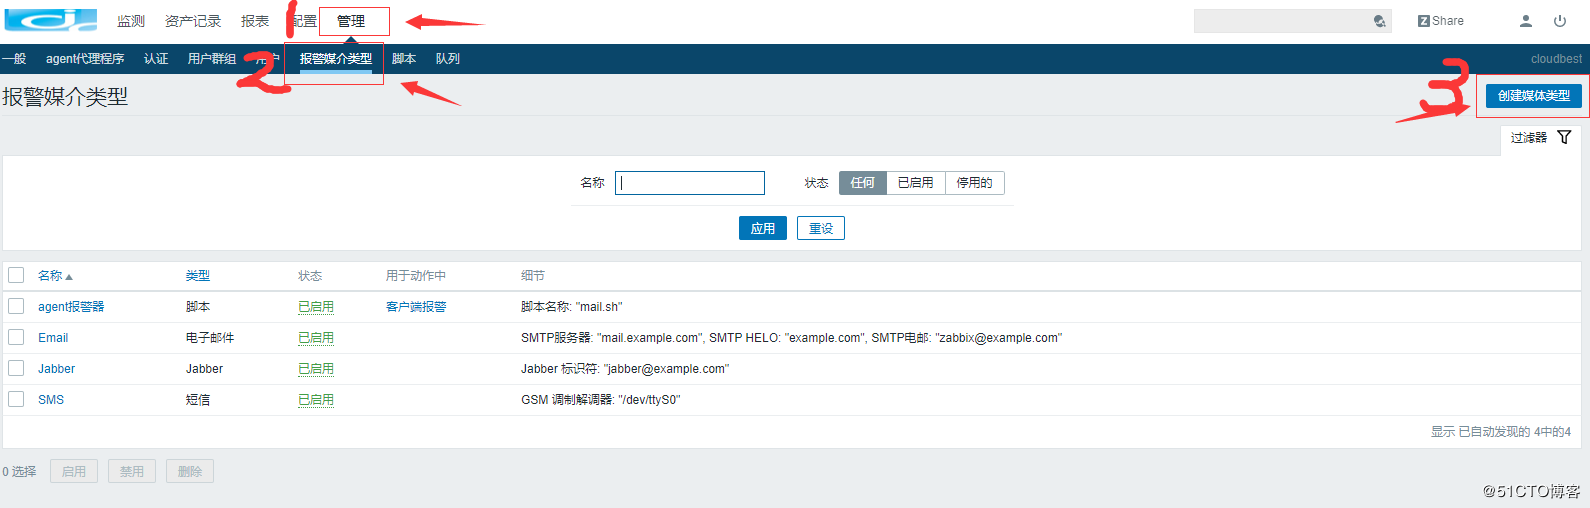Image resolution: width=1590 pixels, height=508 pixels.
Task: Check the agent报警器 row checkbox
Action: (x=16, y=306)
